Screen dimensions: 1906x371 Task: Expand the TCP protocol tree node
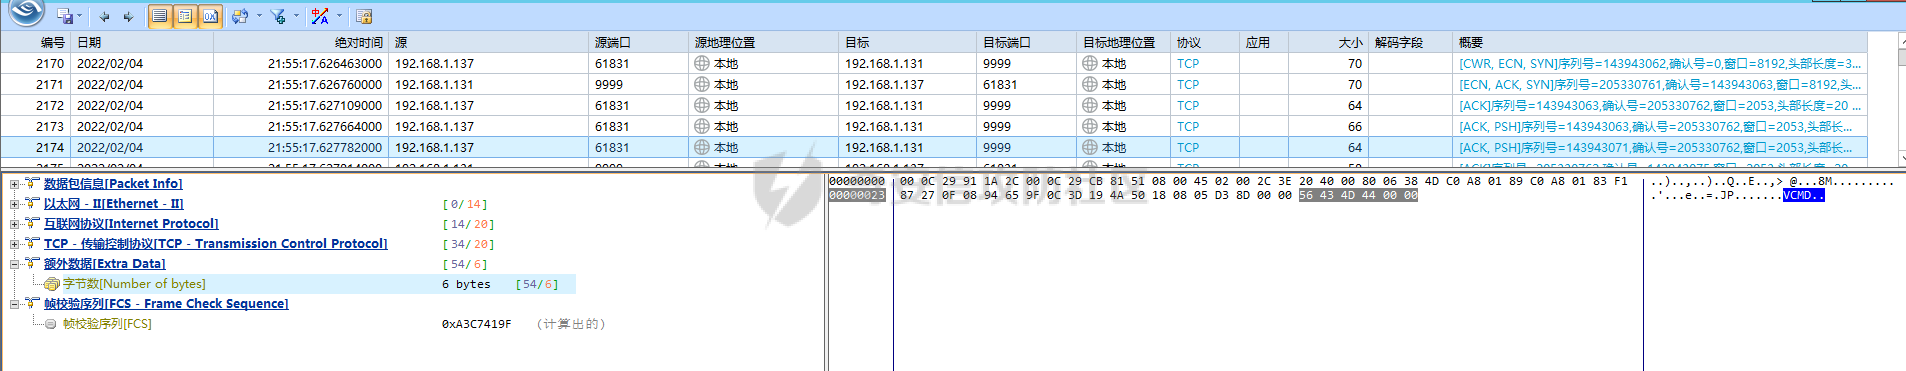tap(14, 244)
